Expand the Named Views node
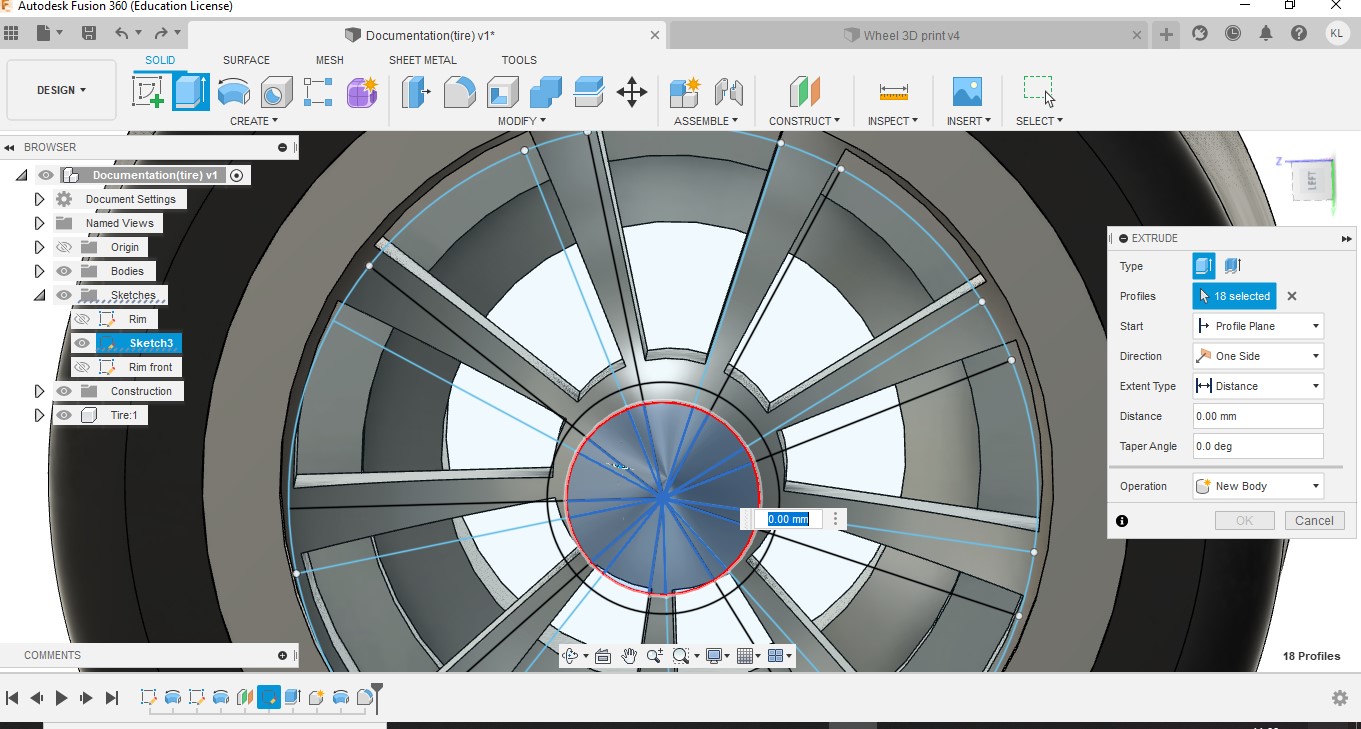 [x=40, y=223]
